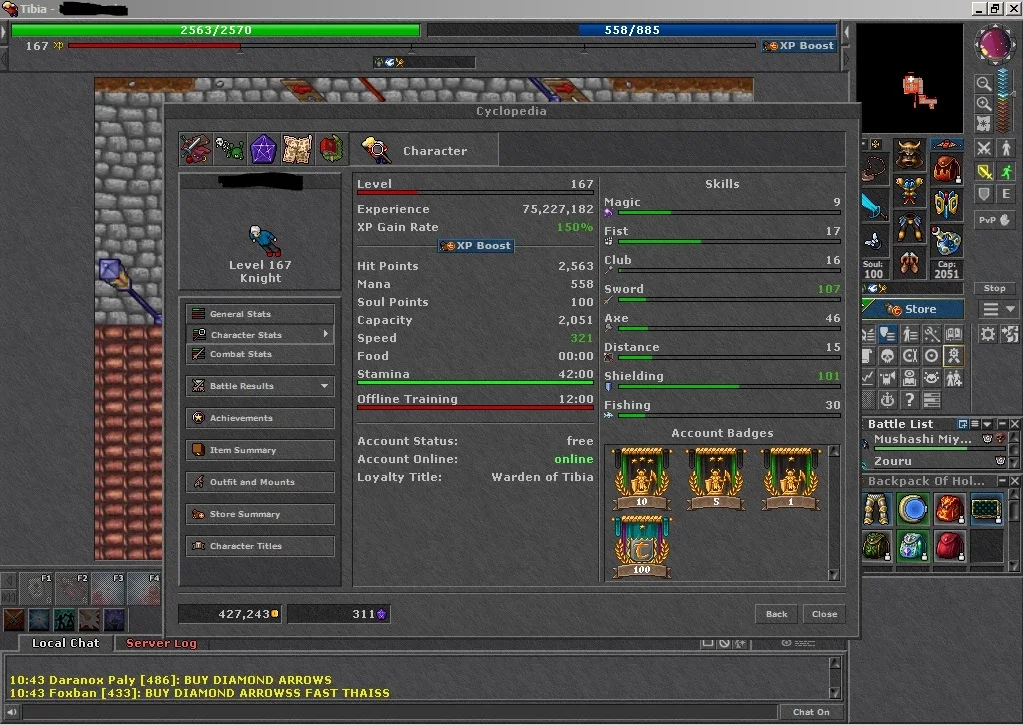Minimize the Backpack Of Holding panel
The width and height of the screenshot is (1023, 725).
1002,481
